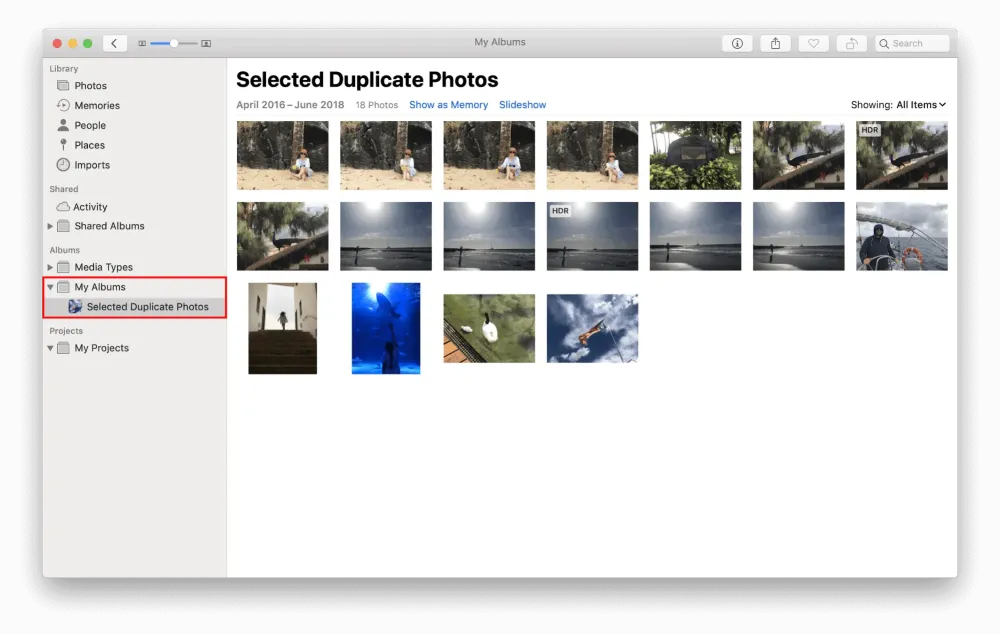Select the Selected Duplicate Photos album
Image resolution: width=1000 pixels, height=634 pixels.
pos(147,307)
